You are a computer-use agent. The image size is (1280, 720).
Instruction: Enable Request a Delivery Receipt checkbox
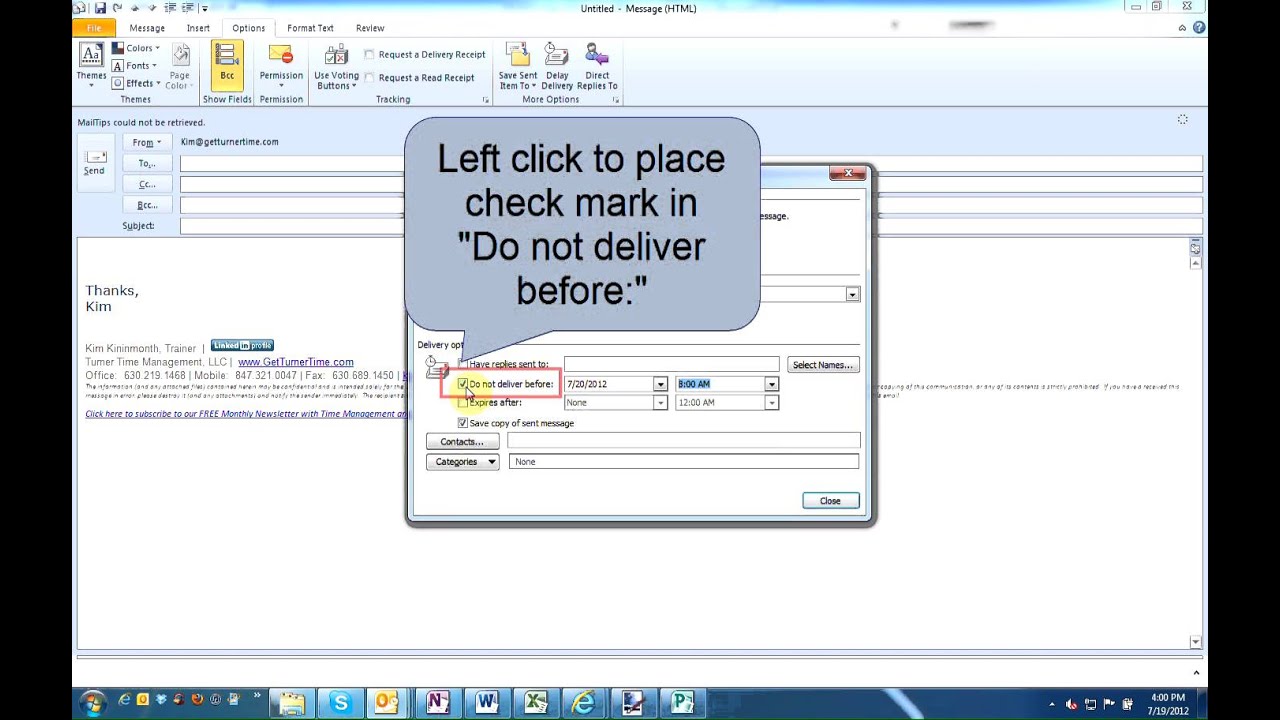(369, 55)
